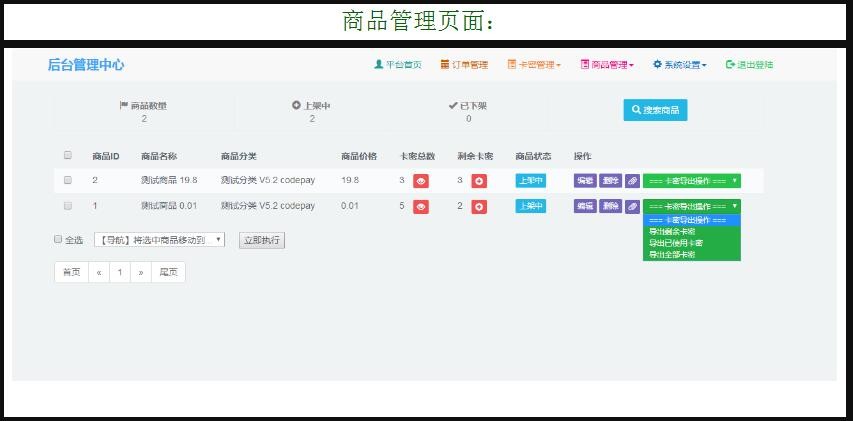Select highlighted === 卡密导出操作 === list option
853x421 pixels.
pyautogui.click(x=691, y=220)
